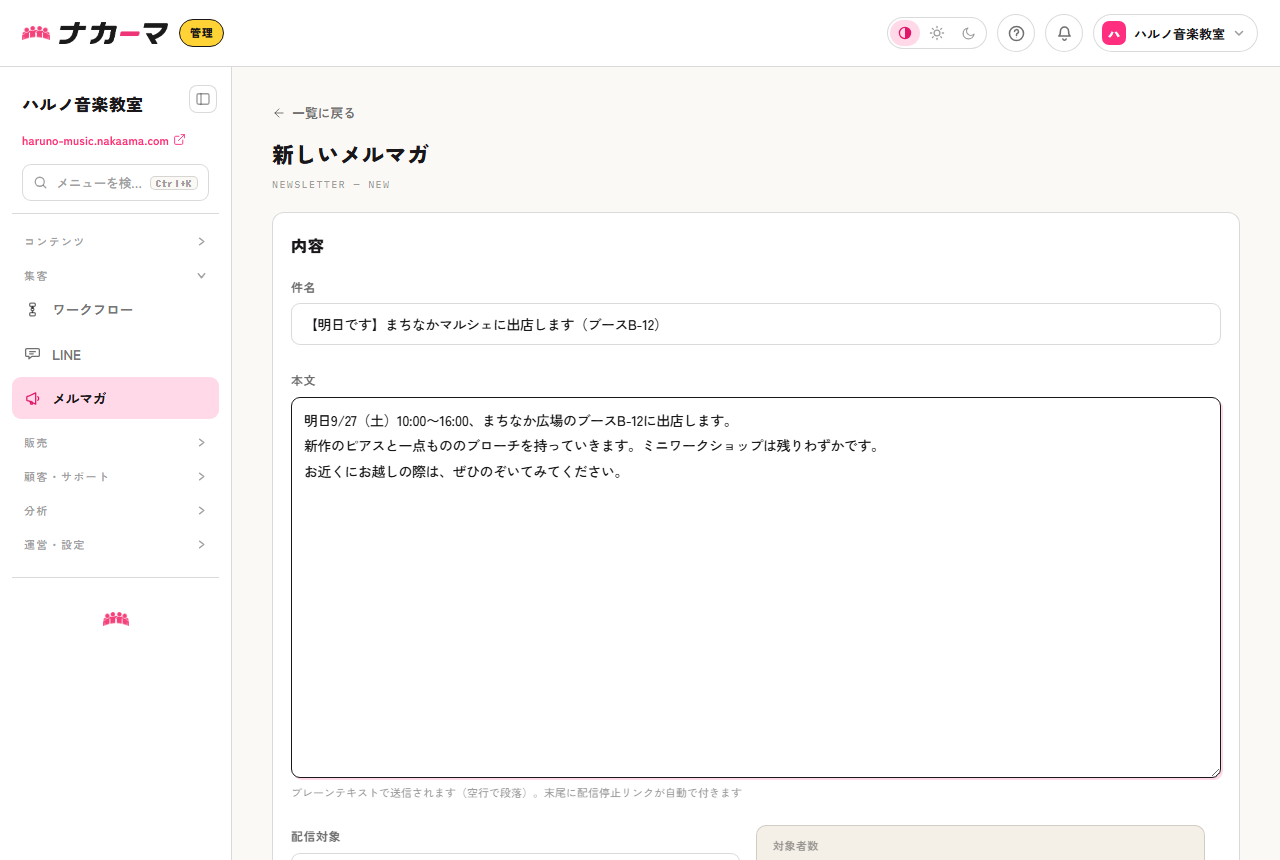Click the ワークフロー hourglass icon

(x=32, y=310)
